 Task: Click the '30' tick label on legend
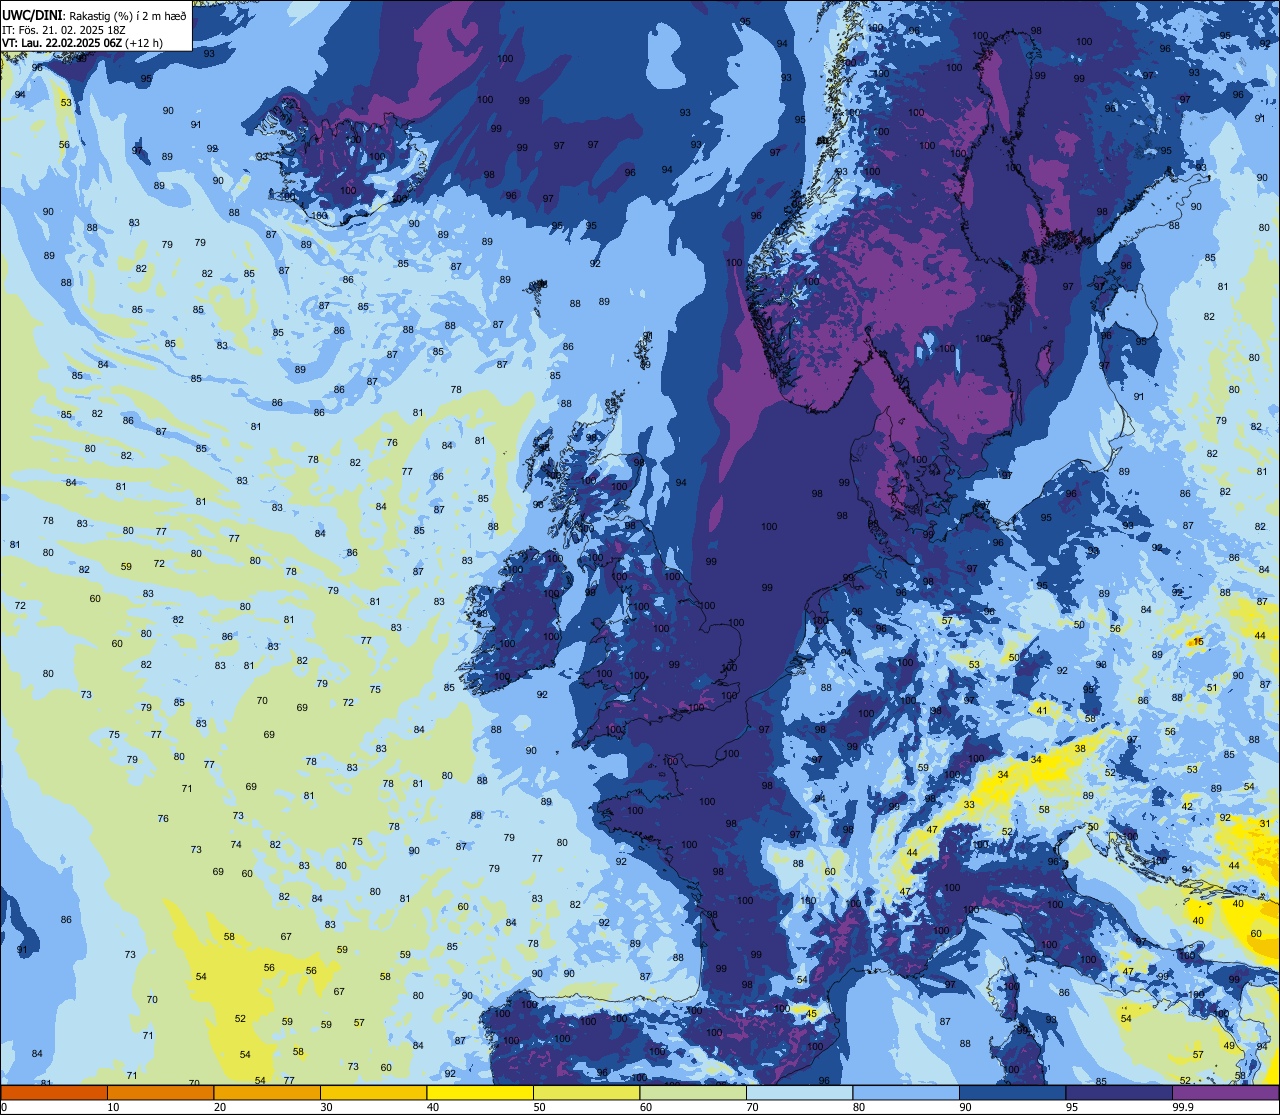point(326,1107)
